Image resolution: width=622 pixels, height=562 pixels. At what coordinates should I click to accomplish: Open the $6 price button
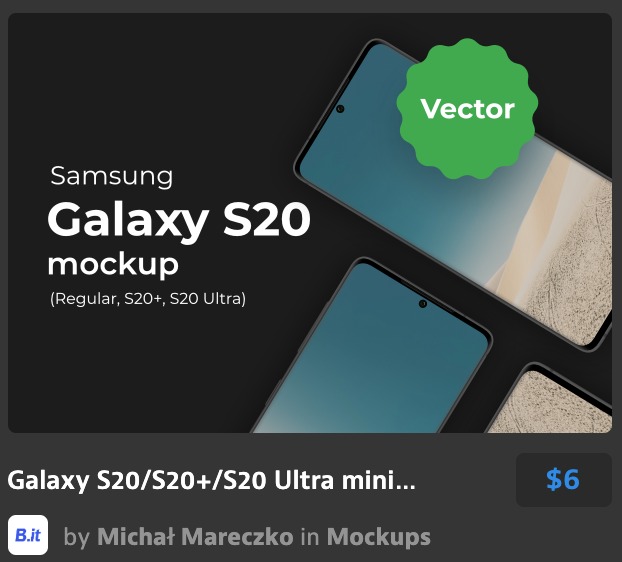(564, 480)
